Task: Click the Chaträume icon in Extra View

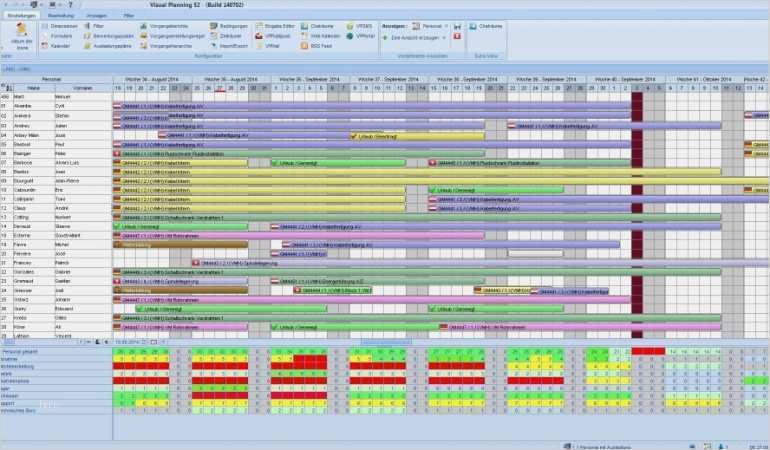Action: pos(490,25)
